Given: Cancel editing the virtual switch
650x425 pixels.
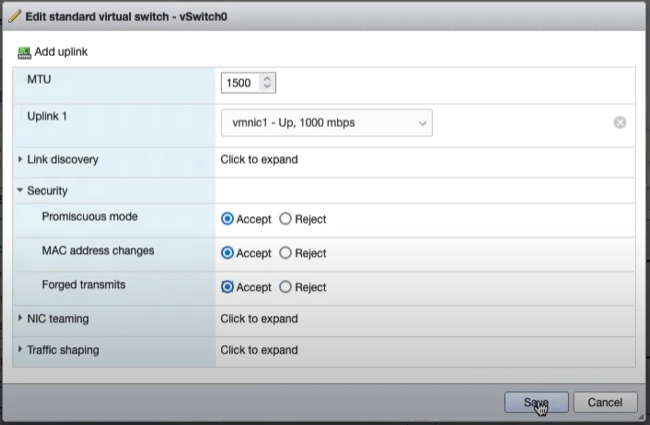Looking at the screenshot, I should tap(605, 402).
